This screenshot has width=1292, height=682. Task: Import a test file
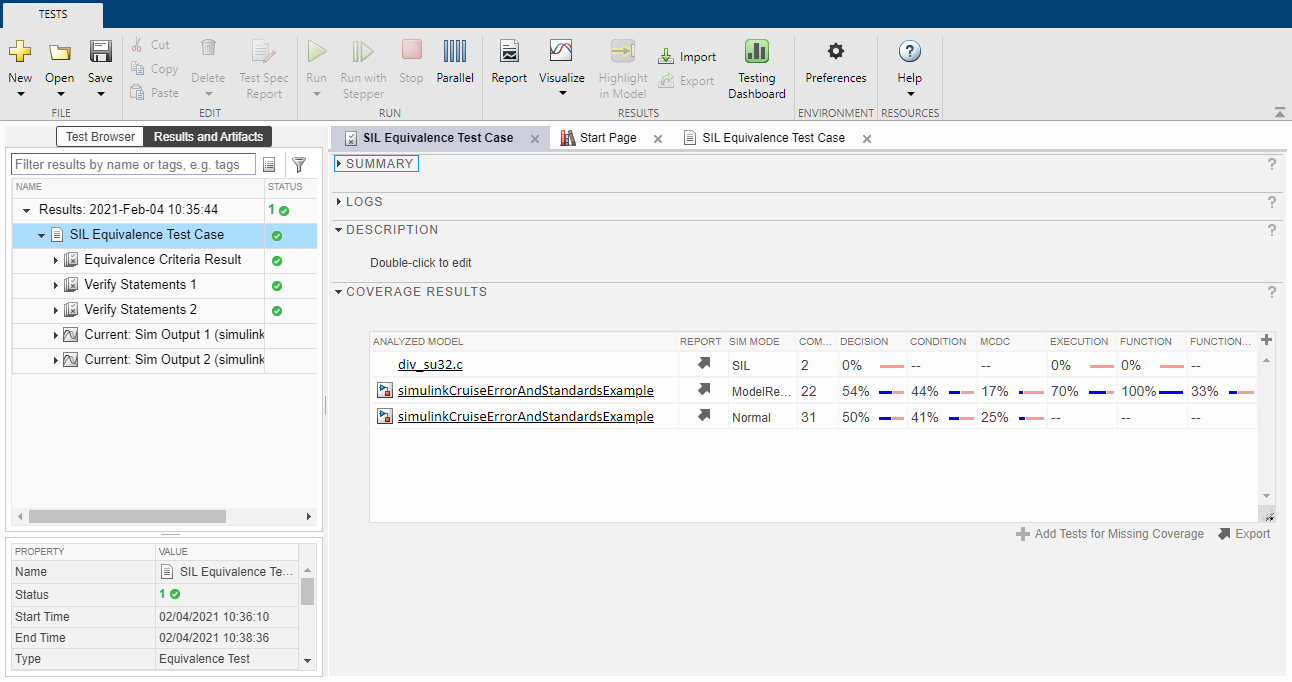pos(686,56)
